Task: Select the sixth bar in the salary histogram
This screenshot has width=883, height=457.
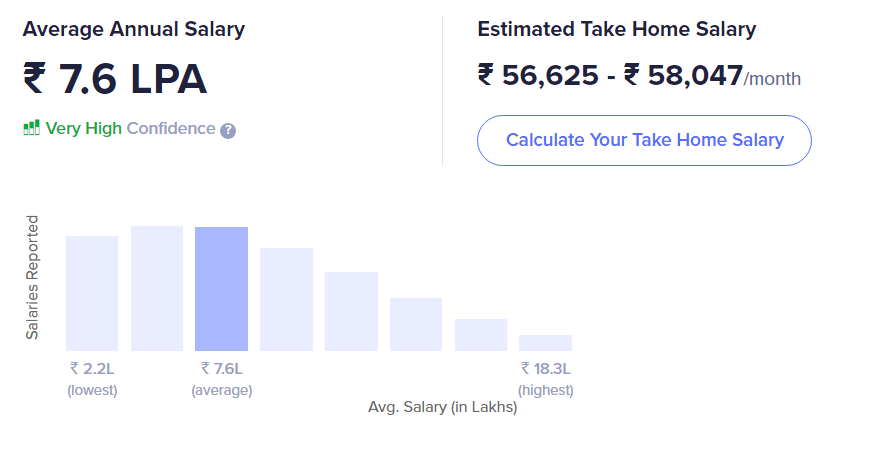Action: (416, 324)
